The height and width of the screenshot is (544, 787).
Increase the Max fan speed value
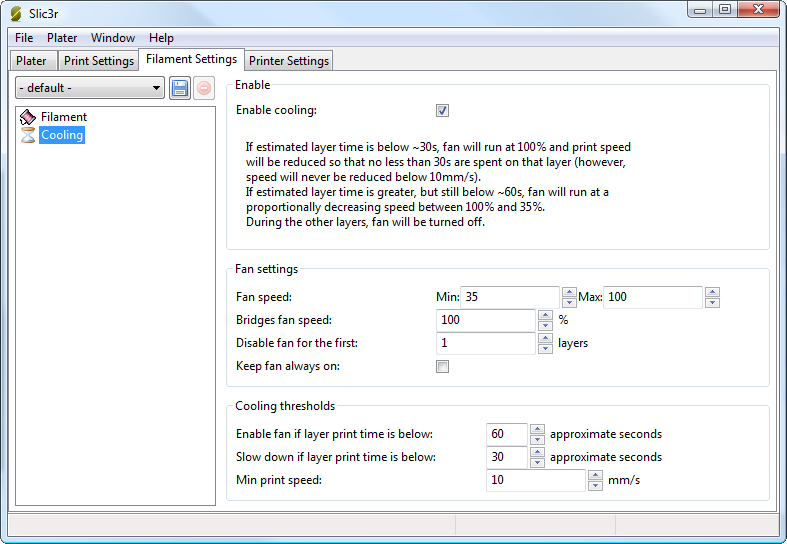[712, 292]
